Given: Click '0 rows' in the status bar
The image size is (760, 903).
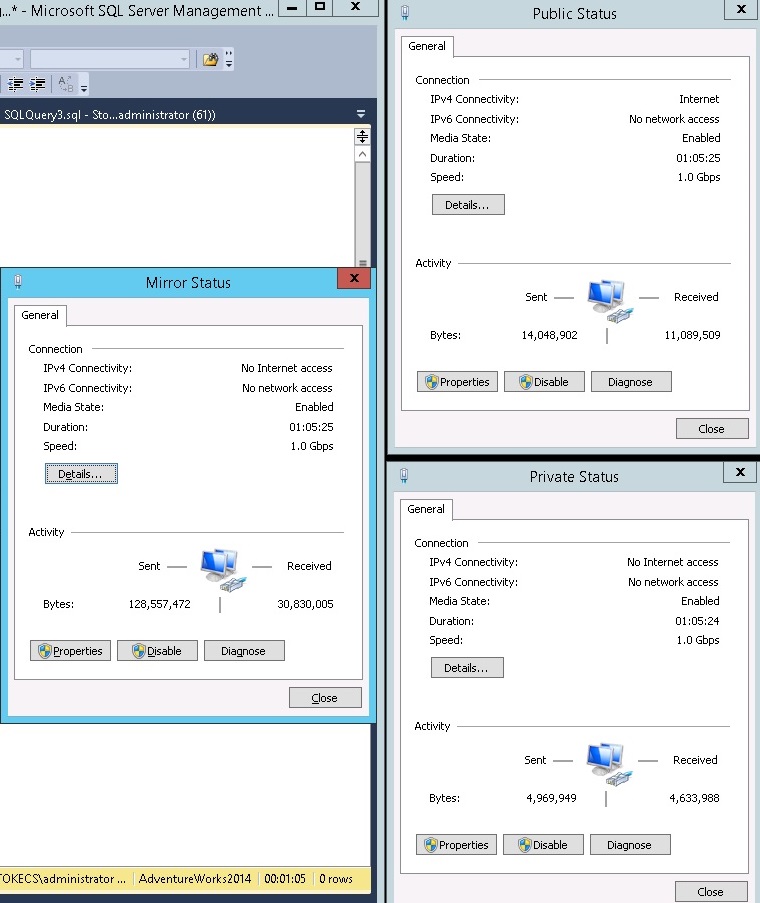Looking at the screenshot, I should click(336, 879).
